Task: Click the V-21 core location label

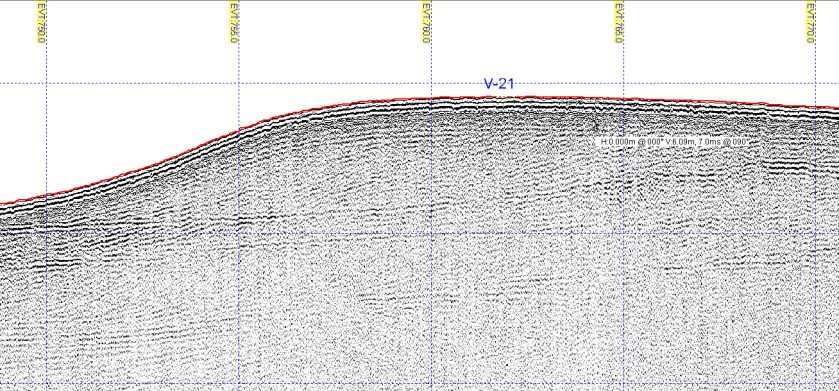Action: [x=499, y=83]
